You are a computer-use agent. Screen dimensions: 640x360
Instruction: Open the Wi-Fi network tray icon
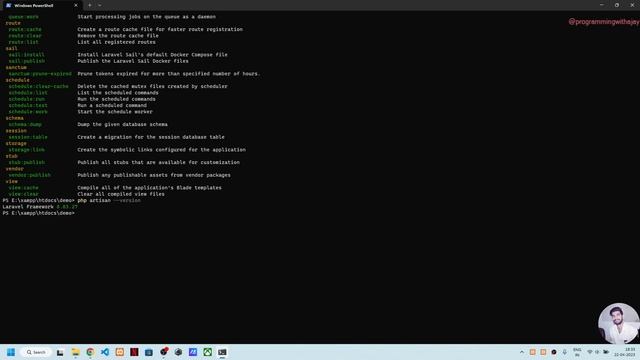(x=590, y=352)
